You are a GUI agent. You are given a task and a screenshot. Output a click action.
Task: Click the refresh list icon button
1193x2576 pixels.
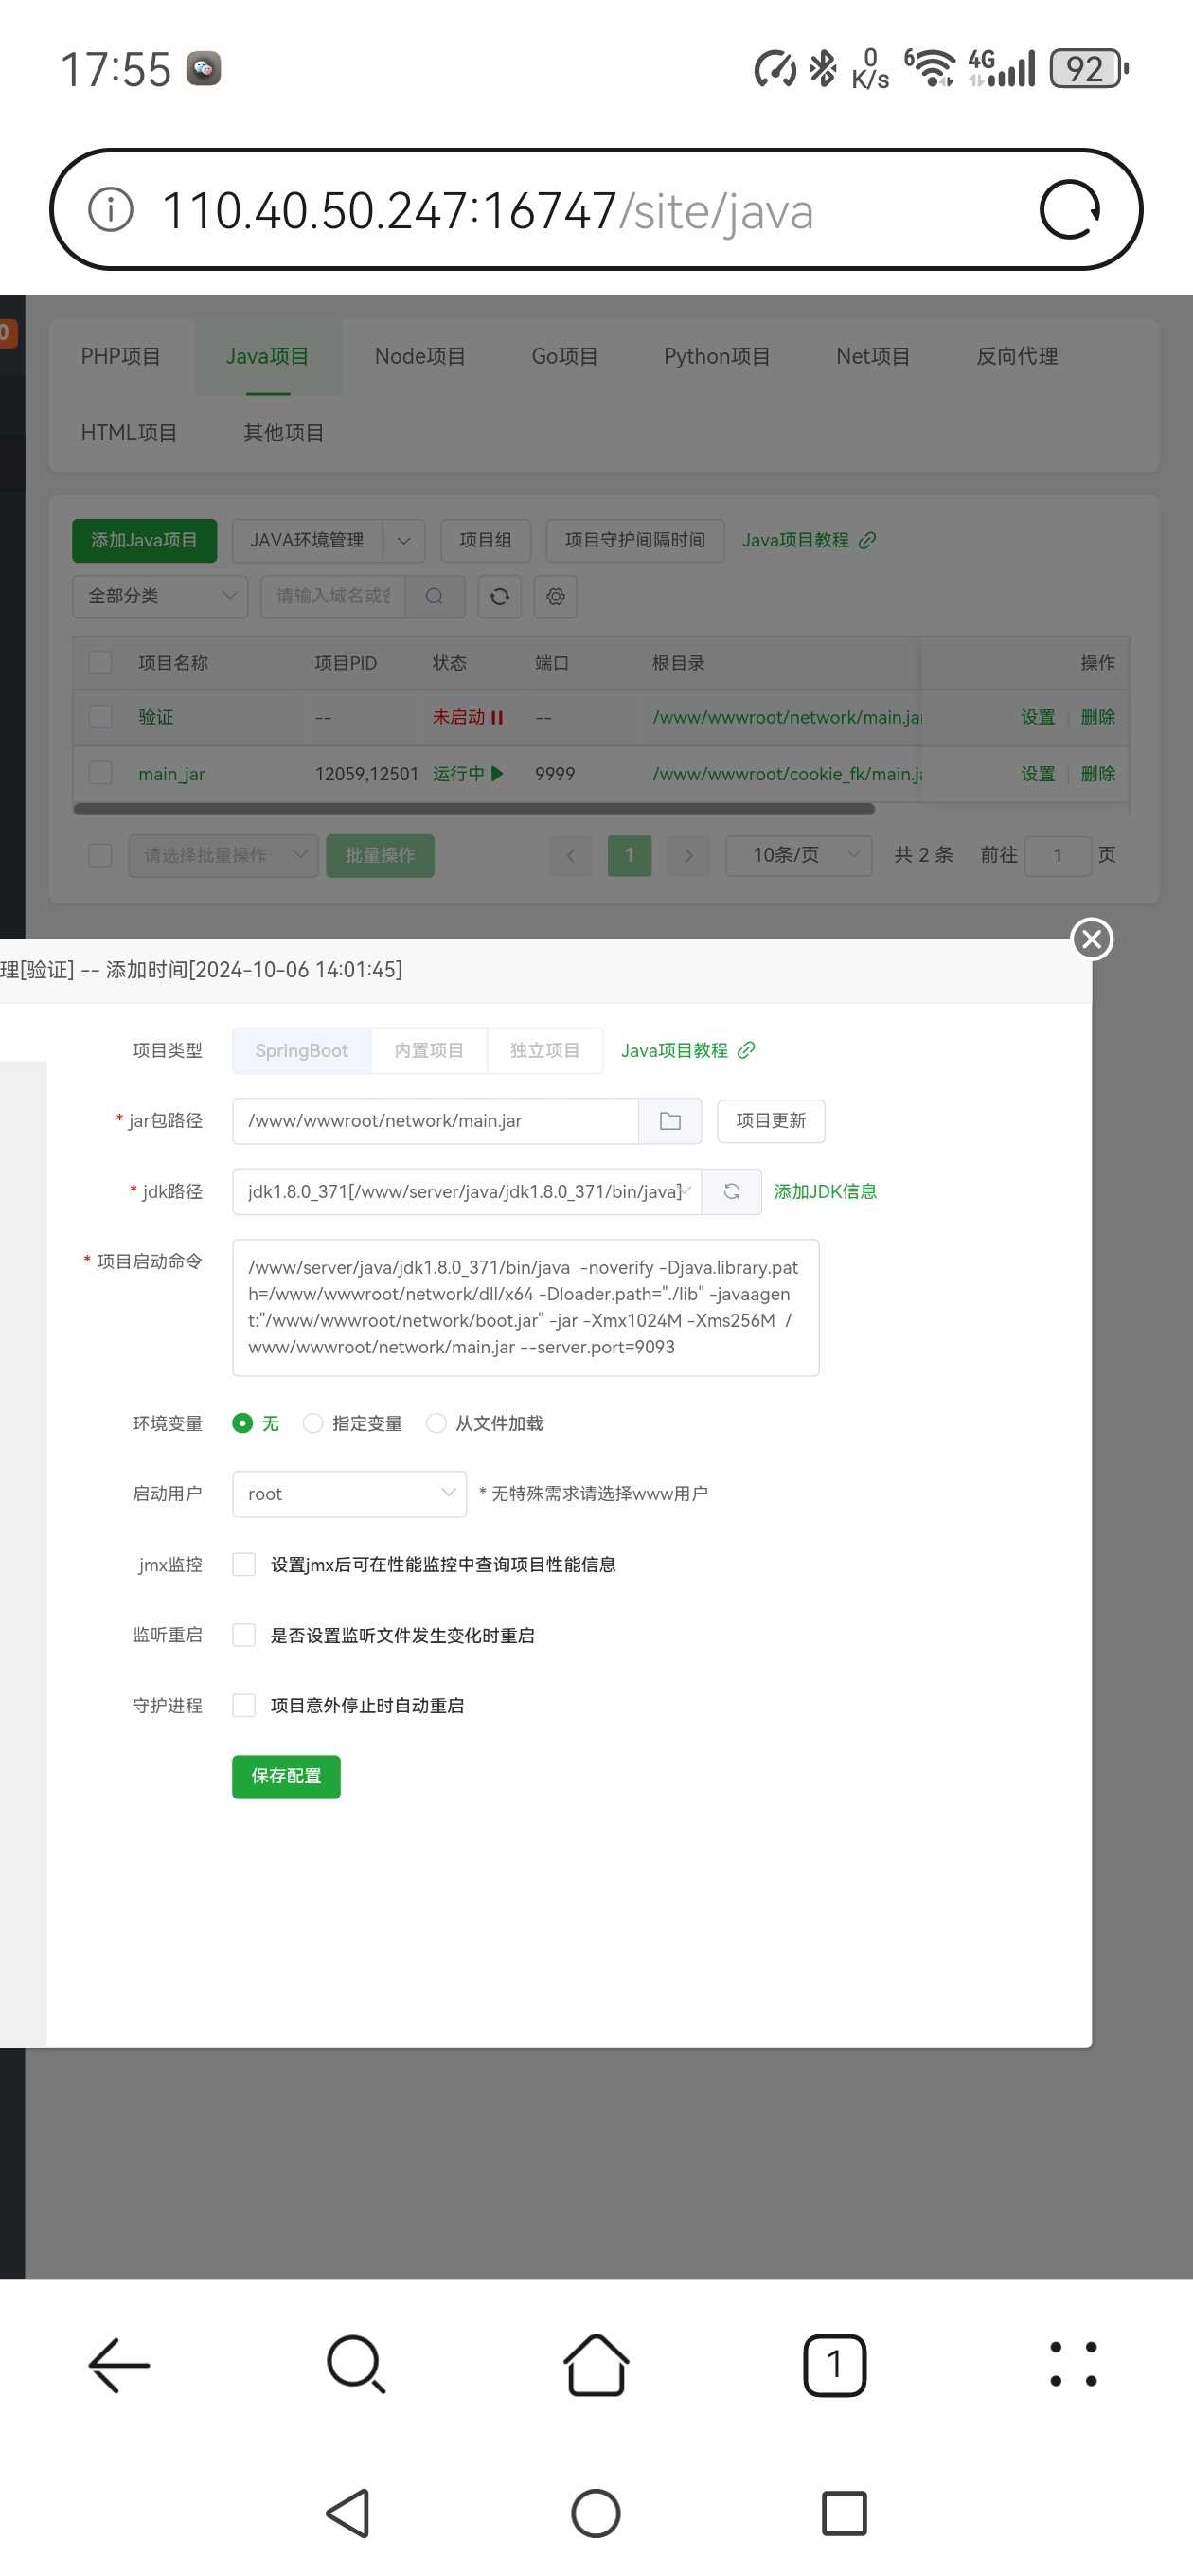(x=500, y=596)
